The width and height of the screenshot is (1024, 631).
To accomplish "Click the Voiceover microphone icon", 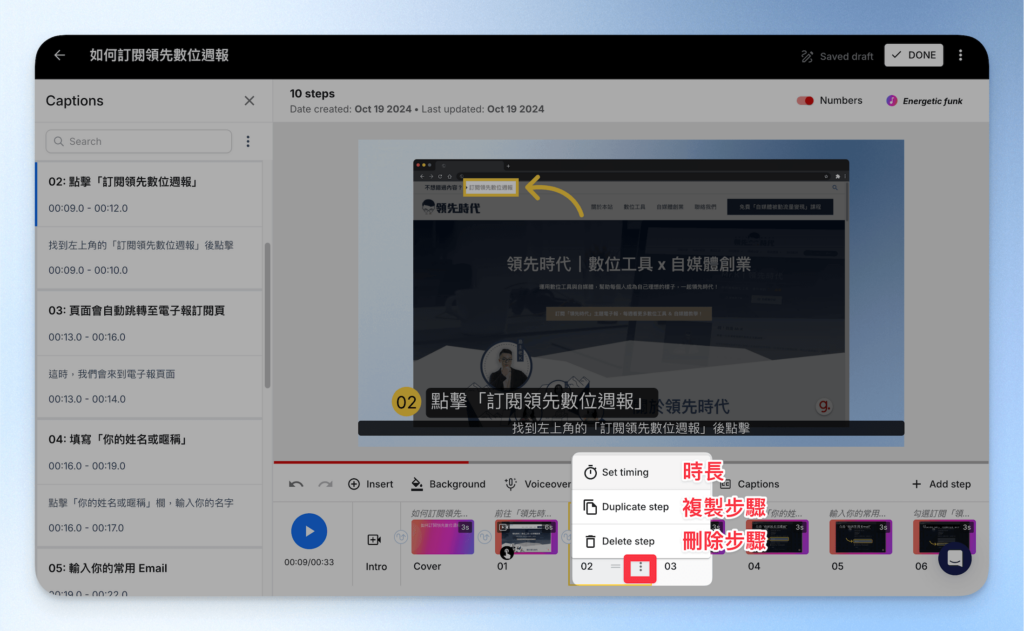I will (x=511, y=484).
